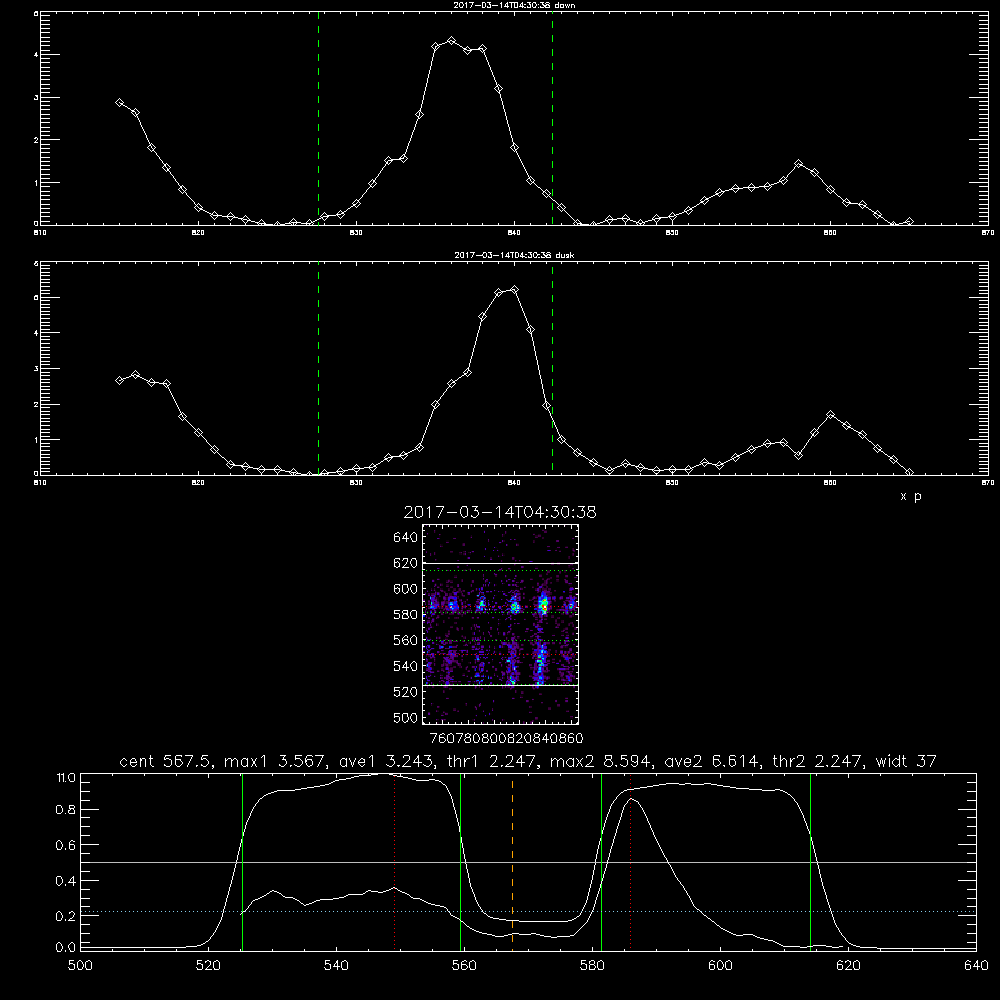Click the '500' x-axis label of bottom plot

80,966
